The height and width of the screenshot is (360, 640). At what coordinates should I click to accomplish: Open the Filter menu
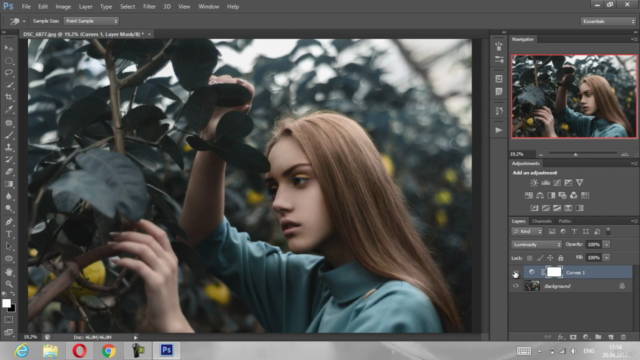[149, 7]
